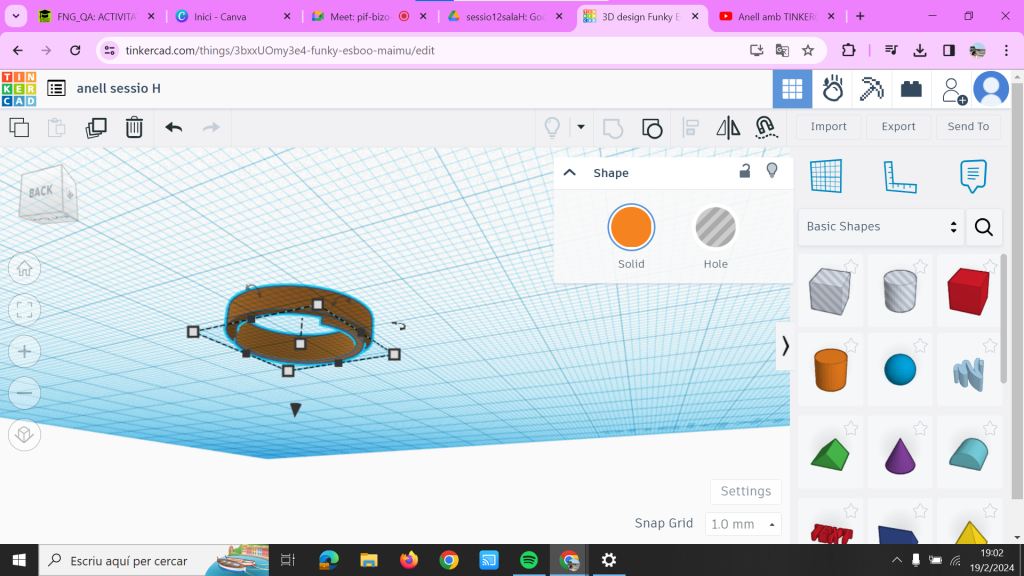Open the Workplane tool
Viewport: 1024px width, 576px height.
tap(826, 176)
